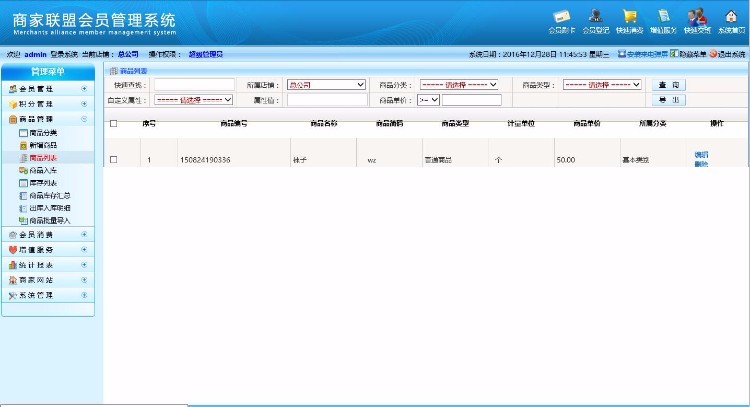Go to 系统首页 house icon

point(731,16)
